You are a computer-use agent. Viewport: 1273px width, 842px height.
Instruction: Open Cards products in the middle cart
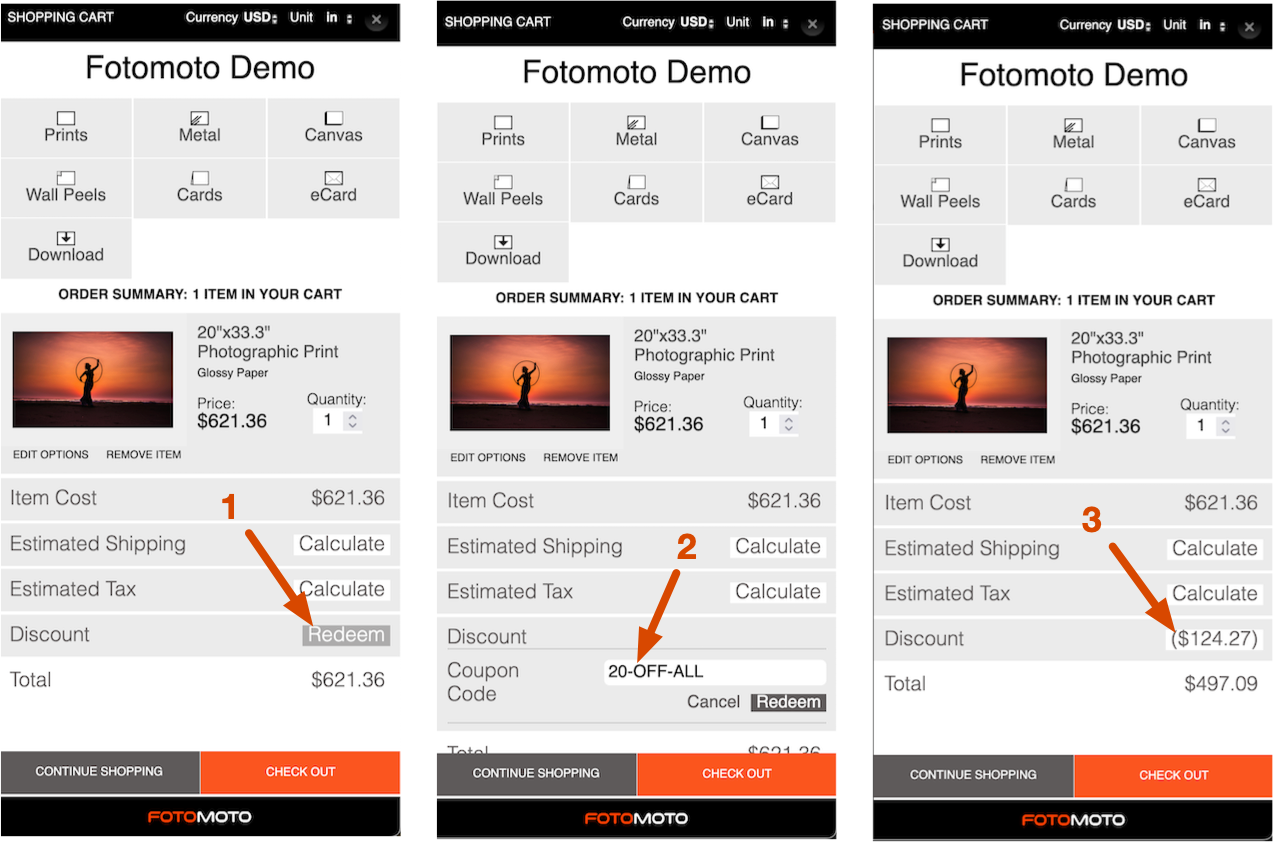(637, 191)
